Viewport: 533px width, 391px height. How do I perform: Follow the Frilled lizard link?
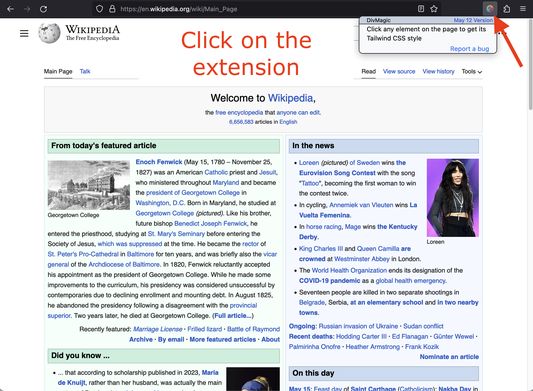click(205, 329)
